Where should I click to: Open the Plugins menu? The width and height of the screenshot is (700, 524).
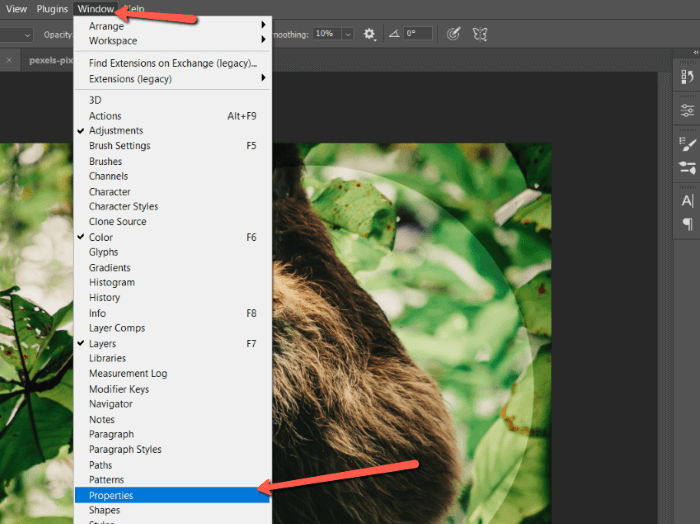point(52,8)
